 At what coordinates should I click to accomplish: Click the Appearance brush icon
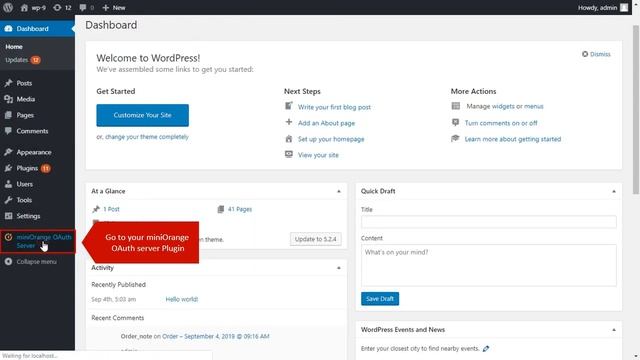[8, 152]
